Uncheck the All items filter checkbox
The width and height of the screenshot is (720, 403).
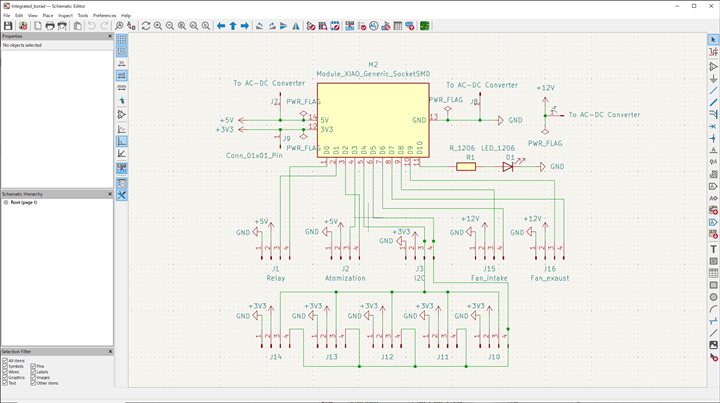coord(5,361)
